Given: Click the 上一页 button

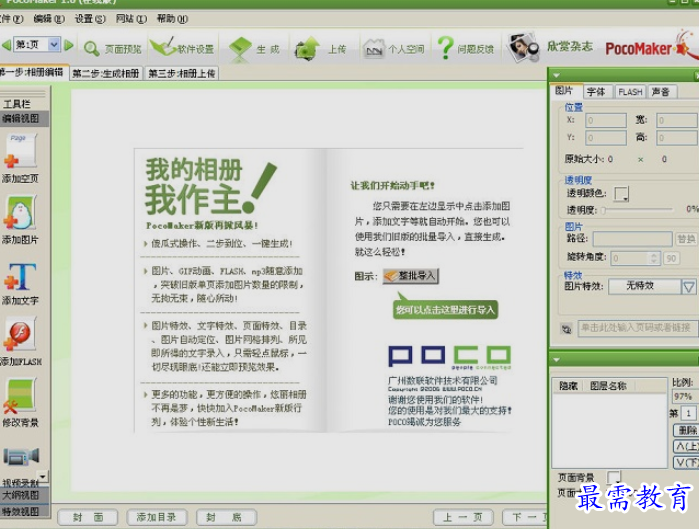Looking at the screenshot, I should (463, 517).
